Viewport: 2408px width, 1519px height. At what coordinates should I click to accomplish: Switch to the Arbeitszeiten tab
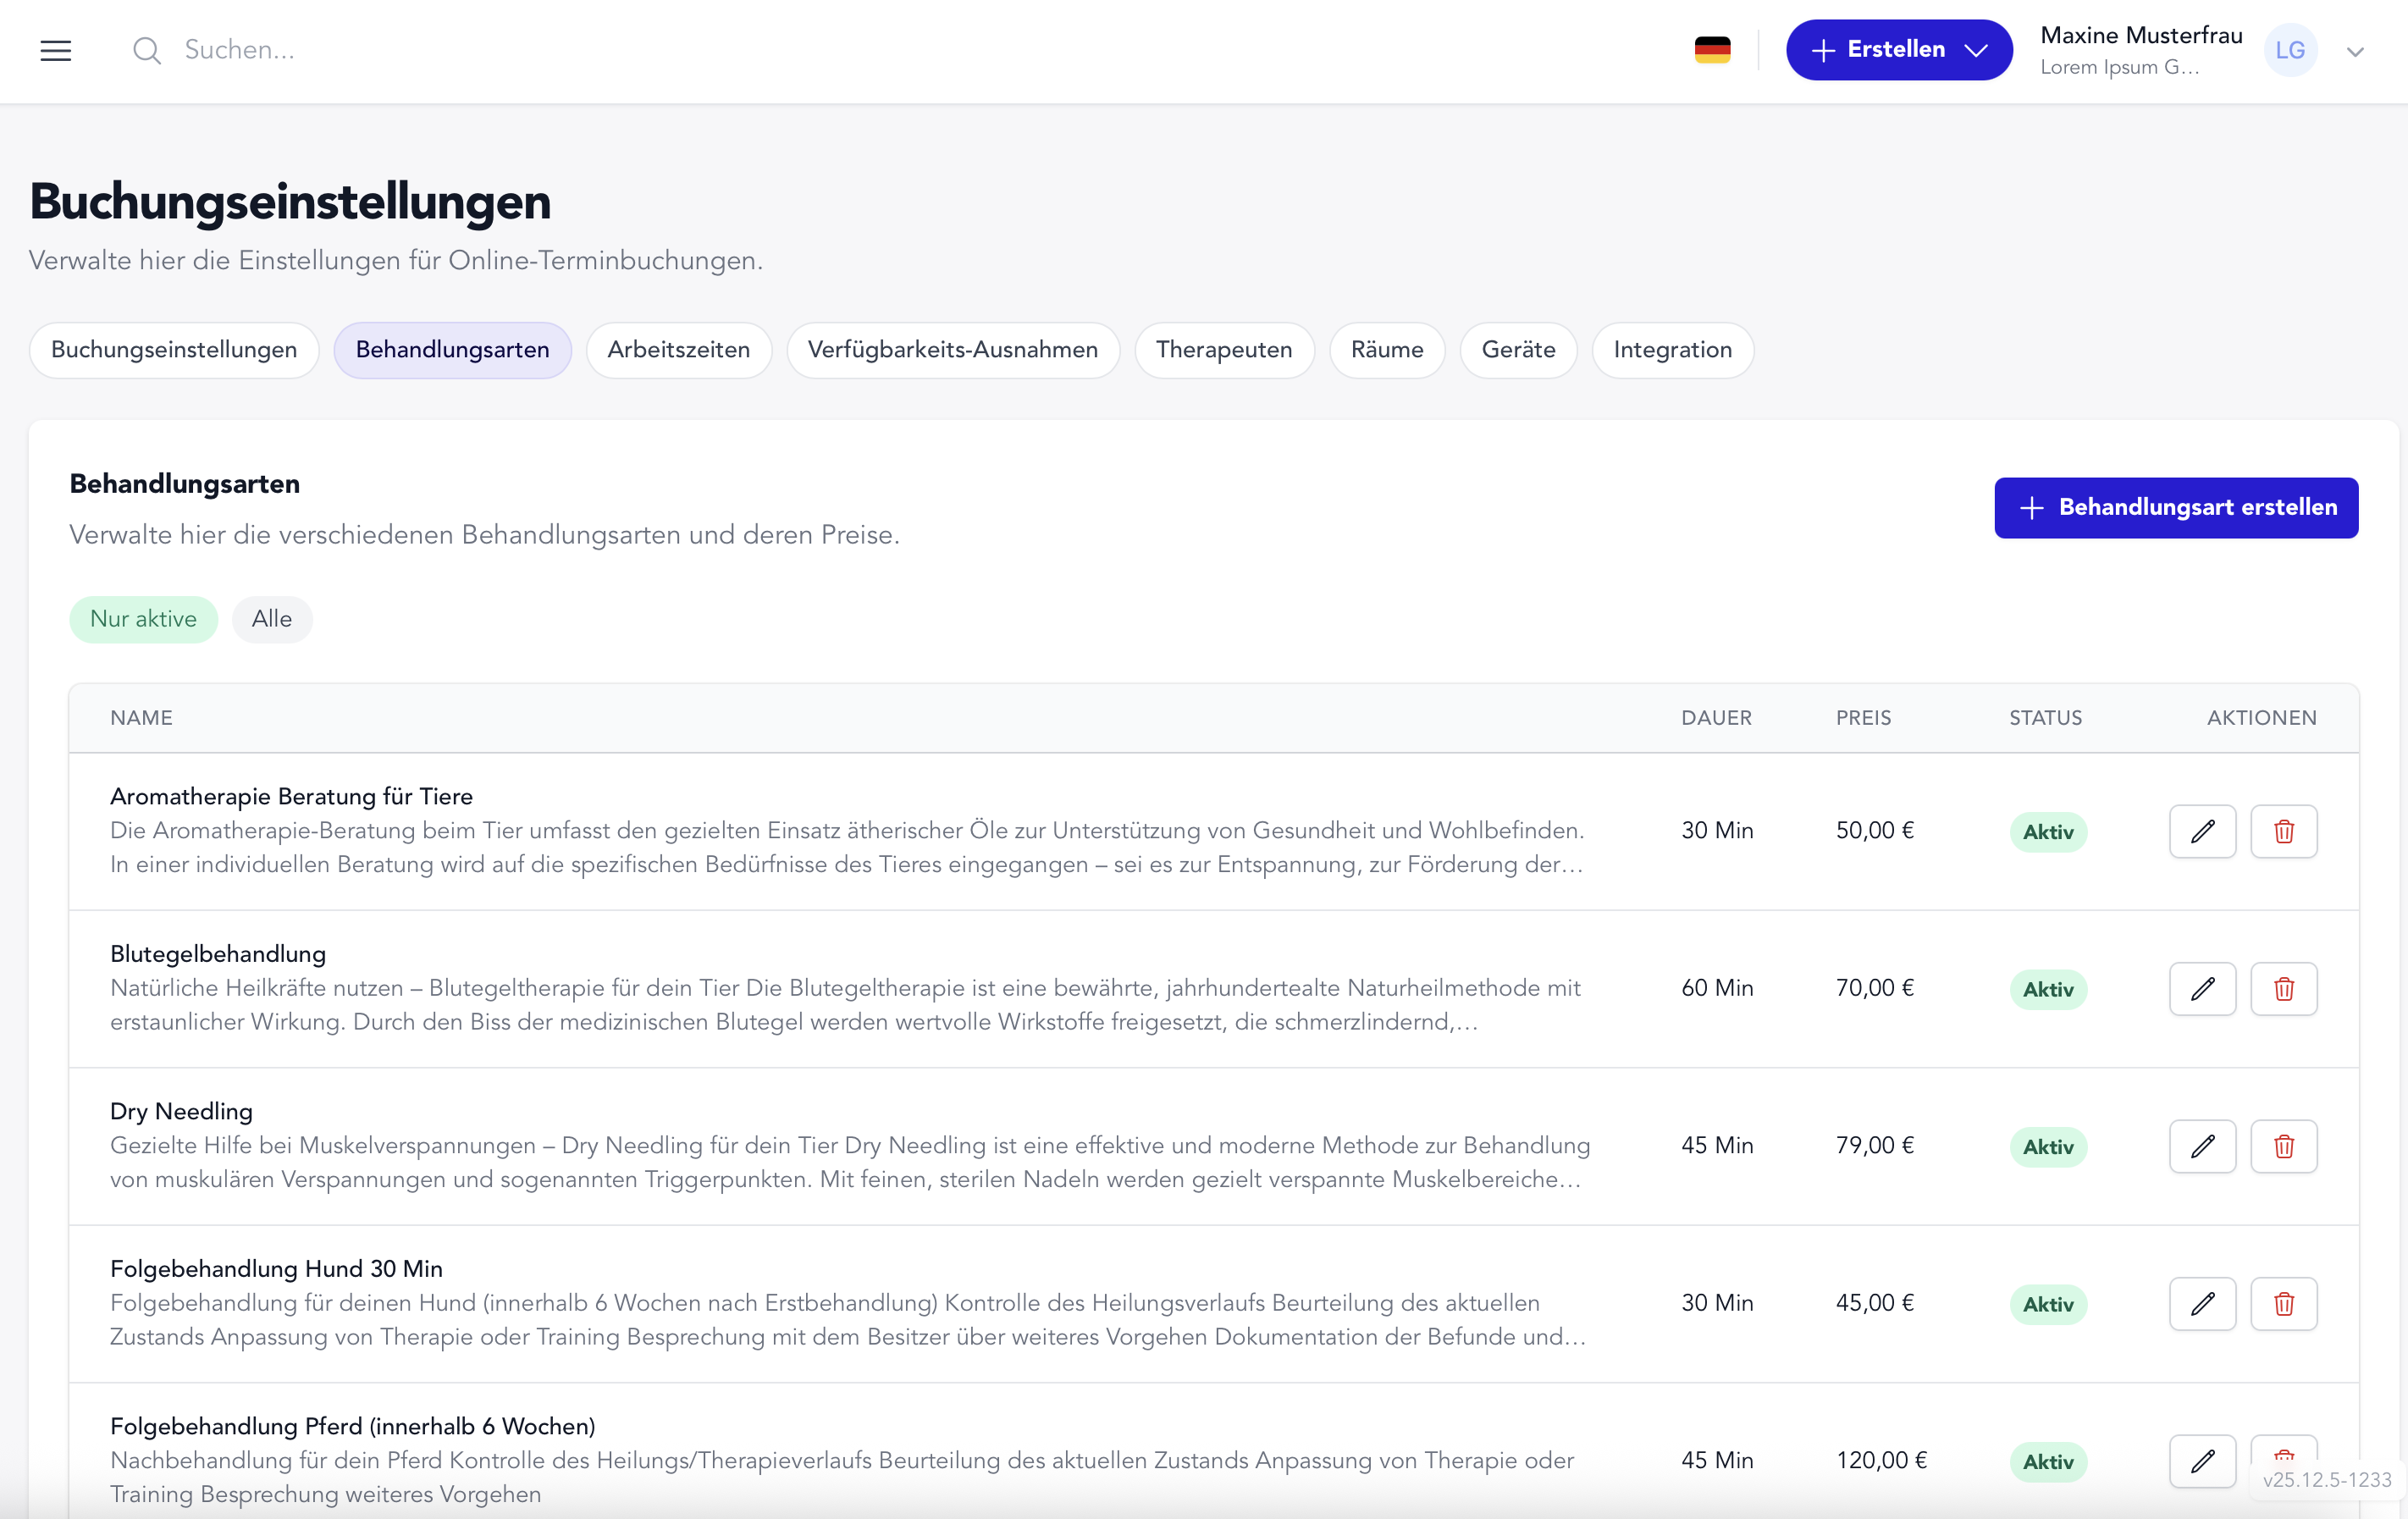point(679,350)
